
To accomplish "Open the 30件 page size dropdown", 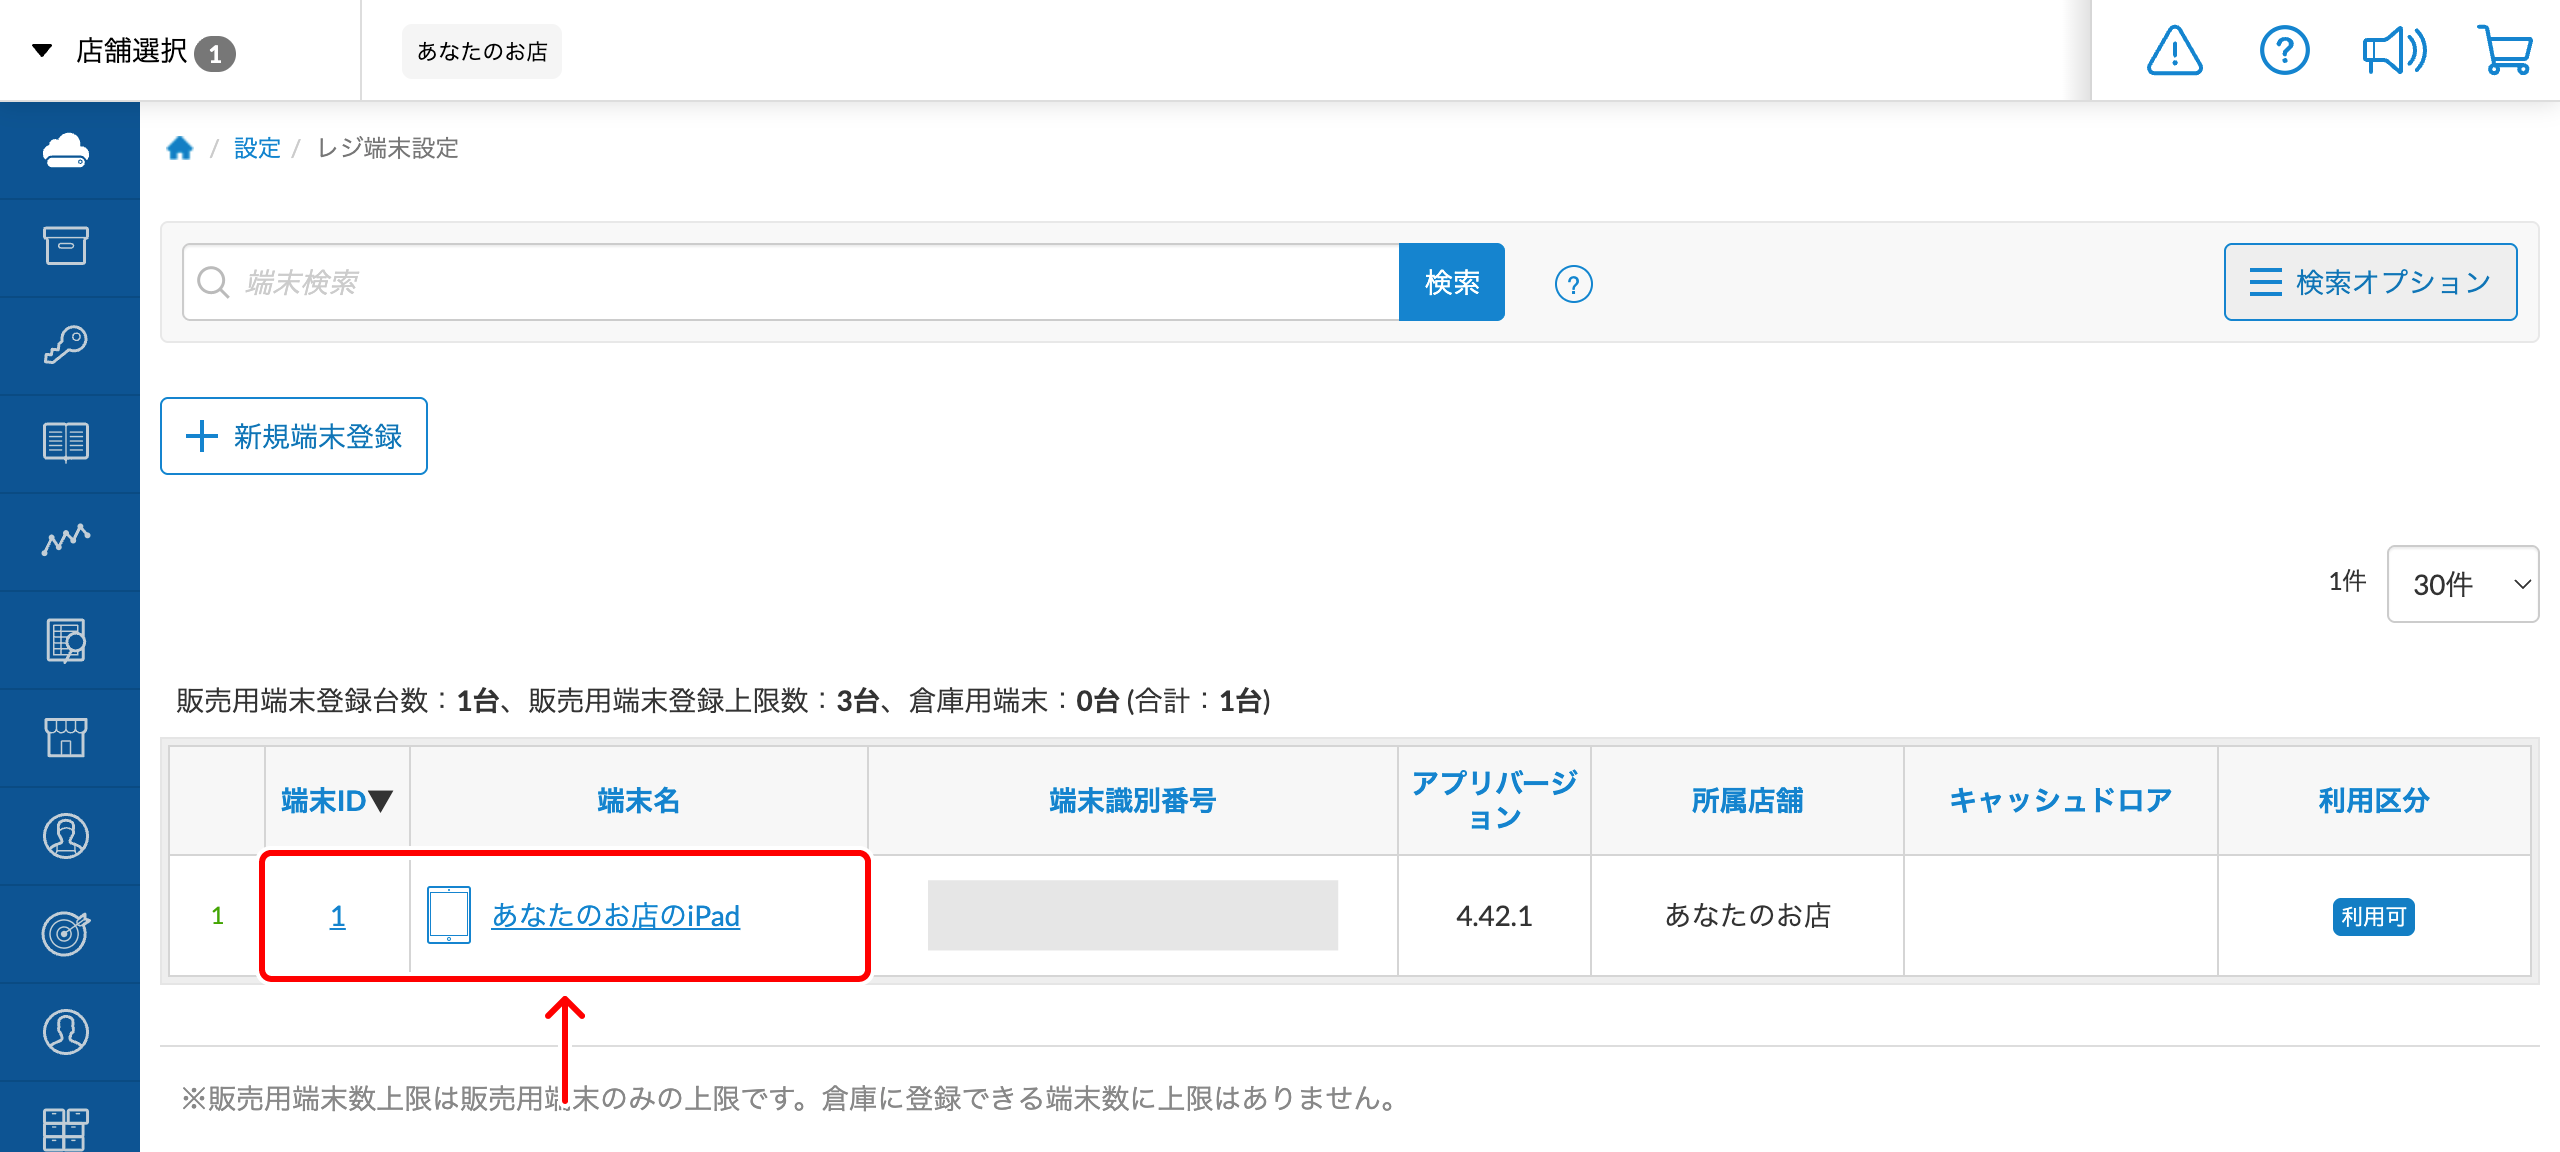I will pos(2462,584).
